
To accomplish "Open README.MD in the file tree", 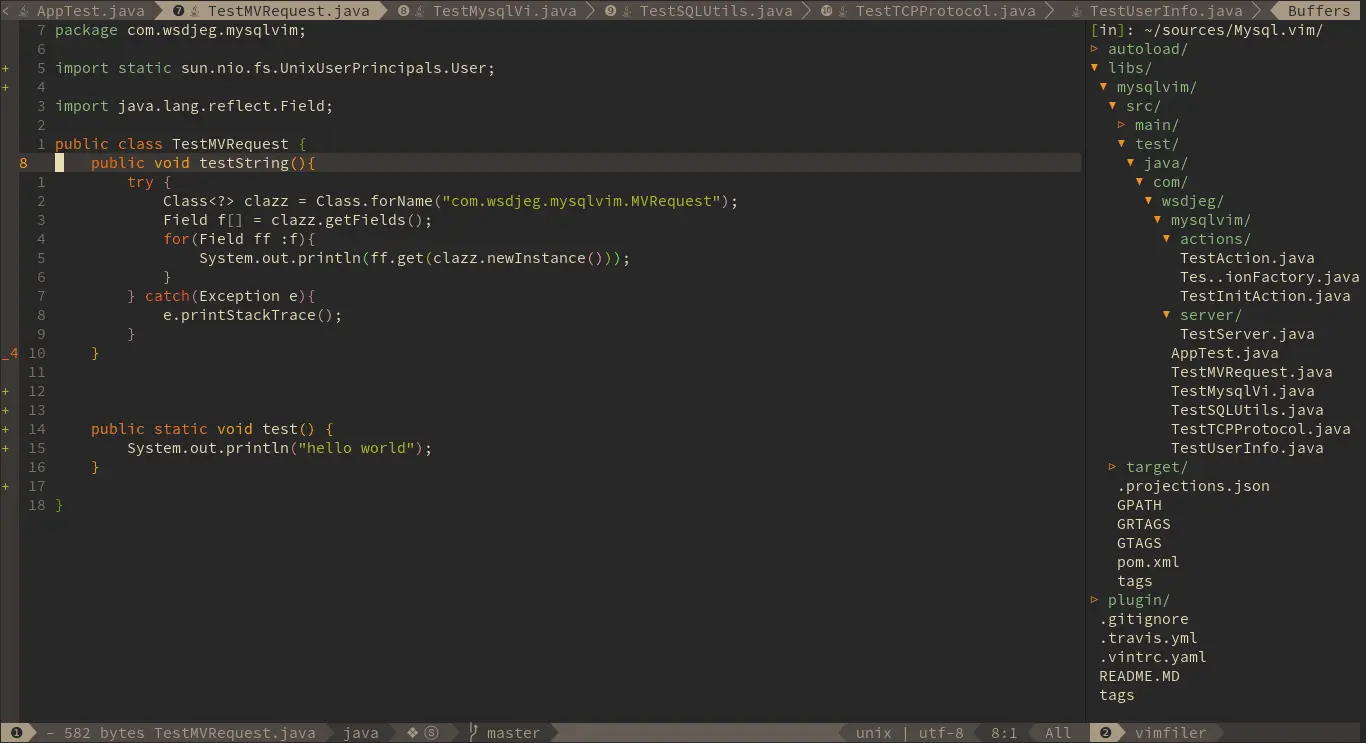I will click(1139, 676).
